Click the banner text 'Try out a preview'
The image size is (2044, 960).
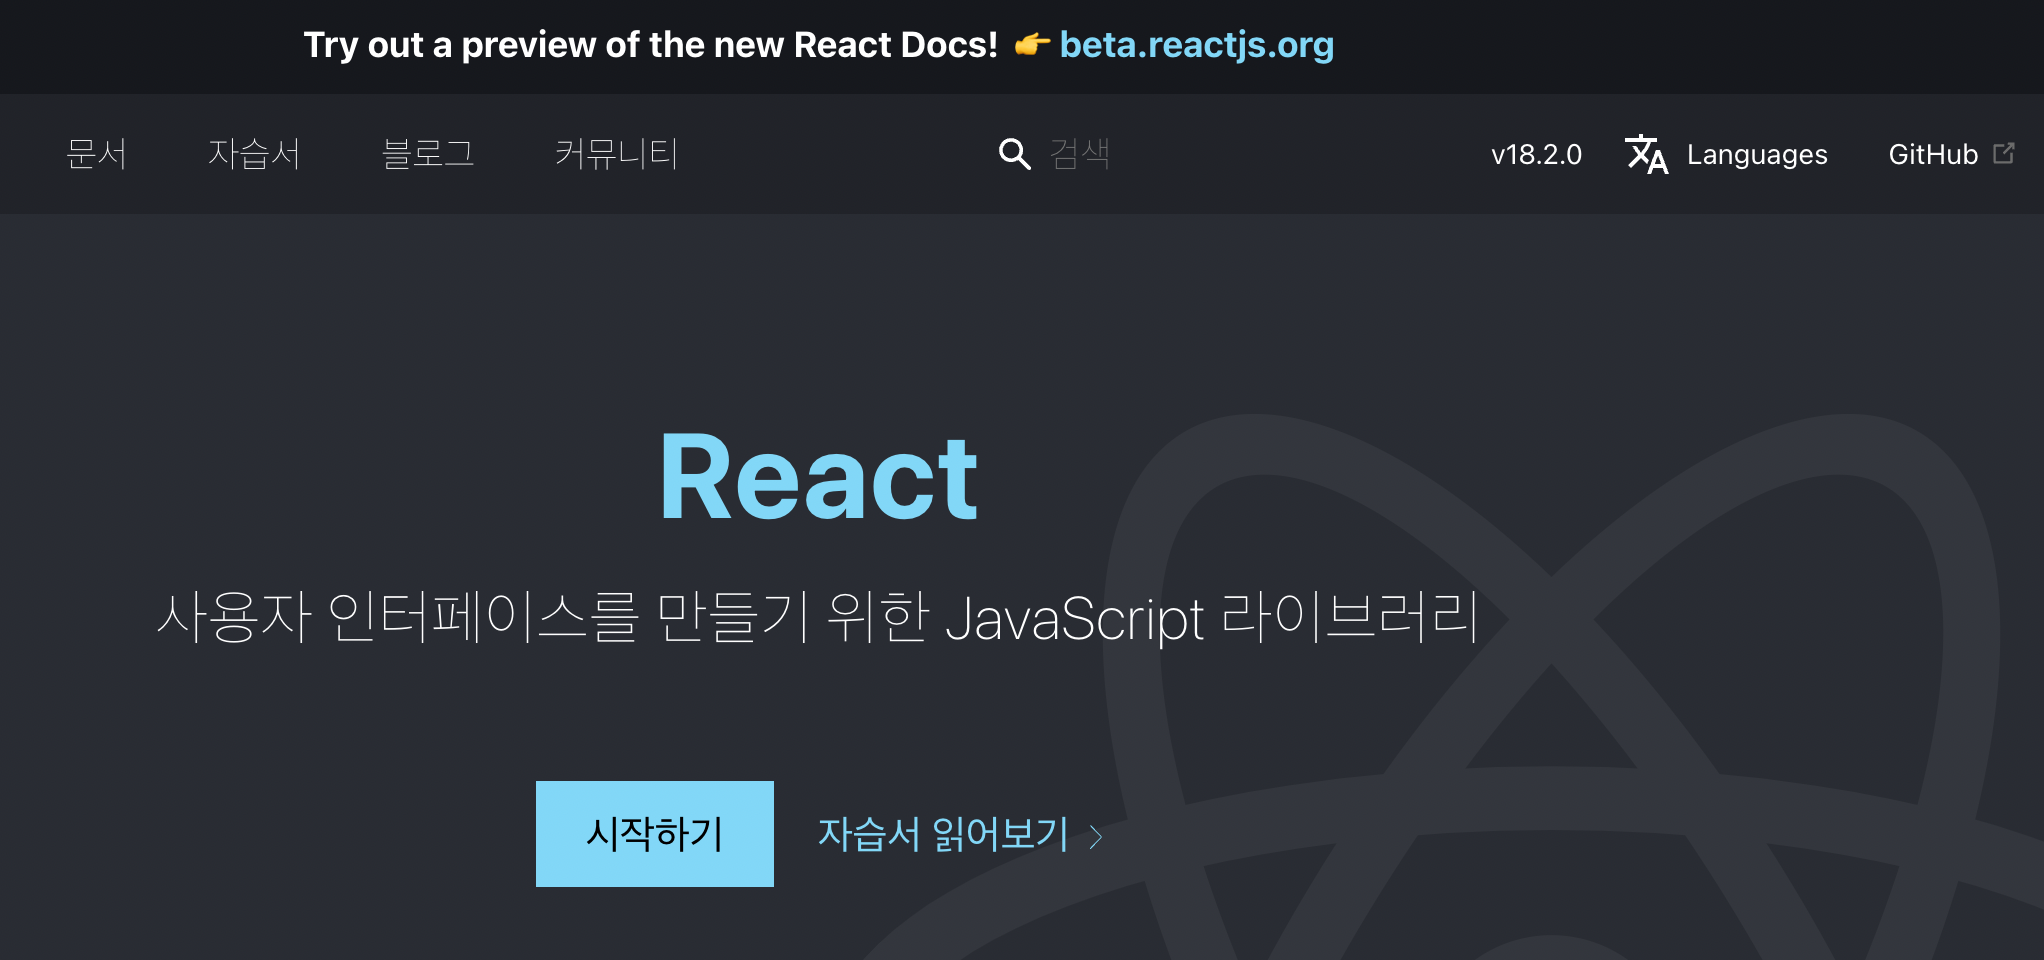(x=449, y=45)
